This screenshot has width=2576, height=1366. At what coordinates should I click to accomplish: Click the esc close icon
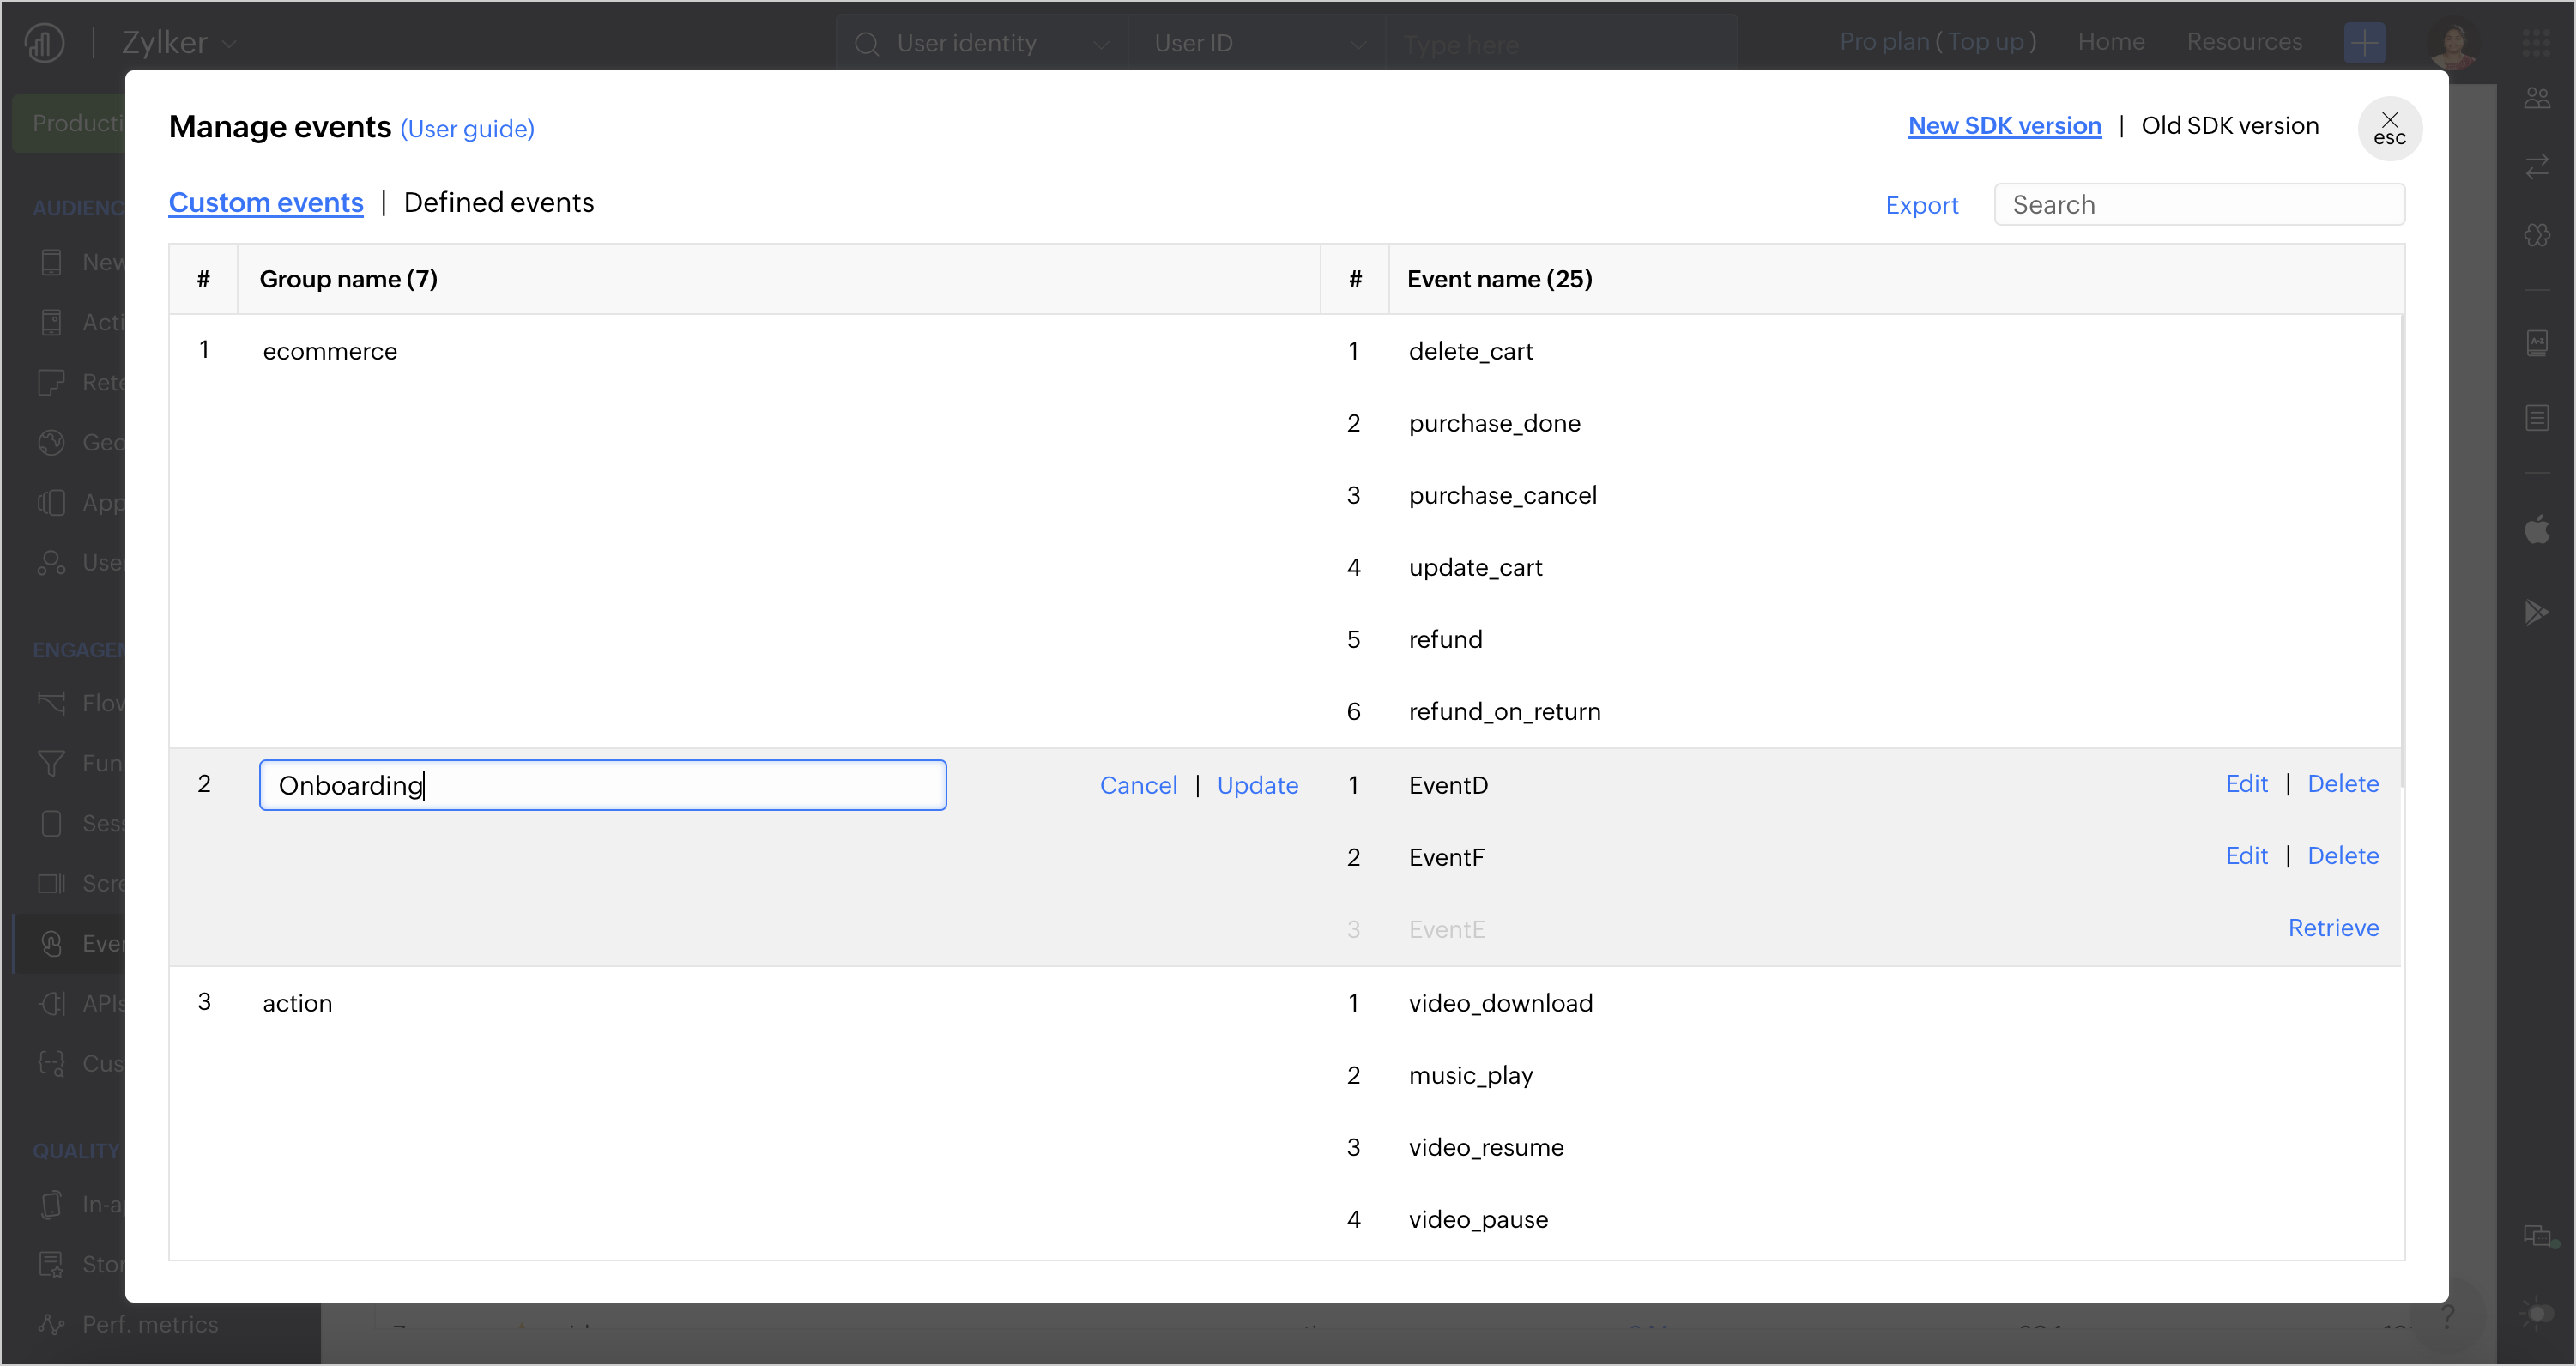pyautogui.click(x=2389, y=128)
